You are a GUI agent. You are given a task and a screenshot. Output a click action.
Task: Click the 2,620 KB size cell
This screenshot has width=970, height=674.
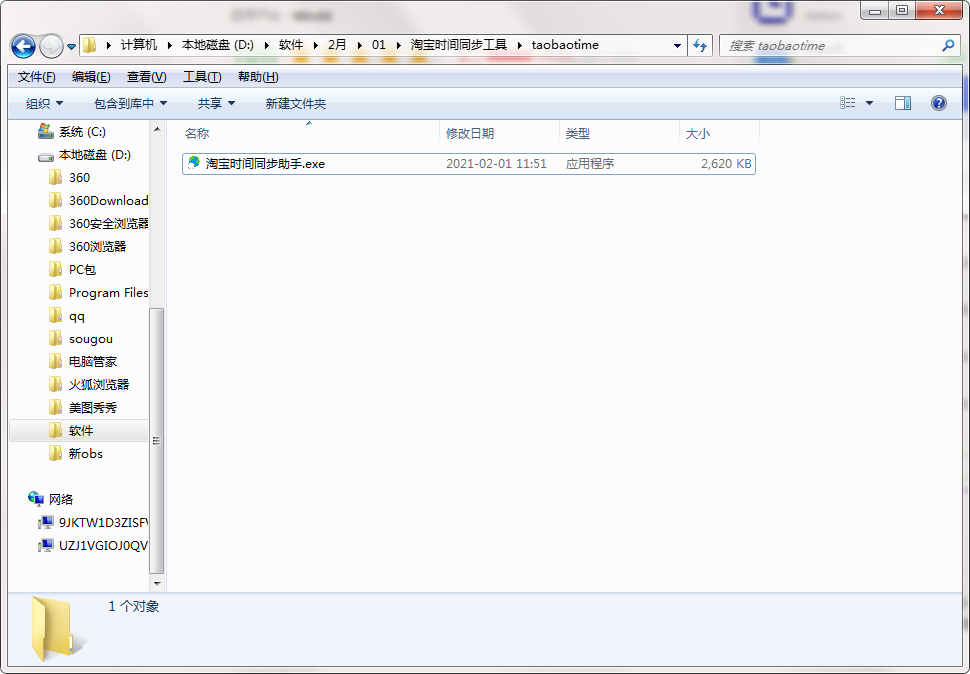click(x=726, y=164)
